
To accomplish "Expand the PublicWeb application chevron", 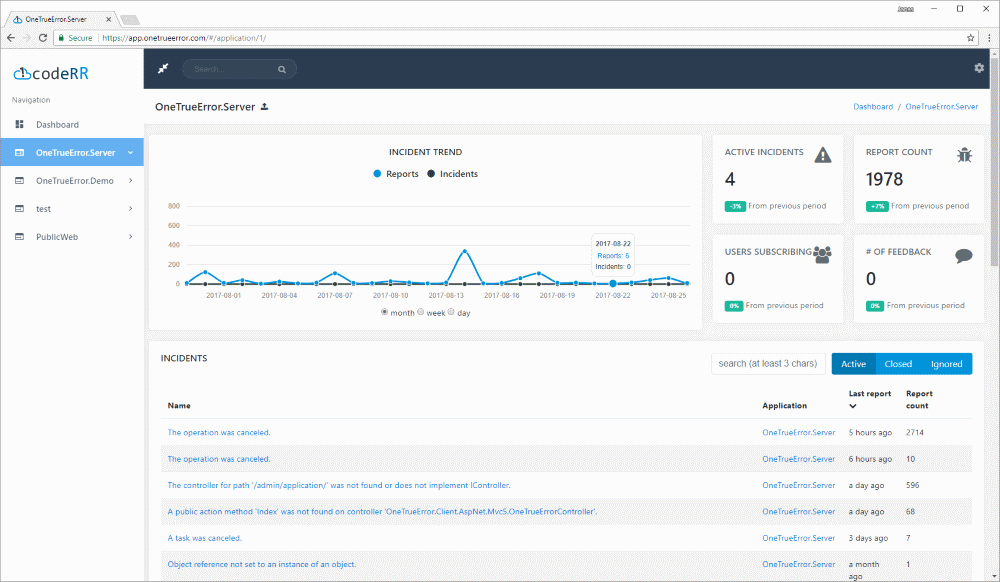I will tap(130, 236).
